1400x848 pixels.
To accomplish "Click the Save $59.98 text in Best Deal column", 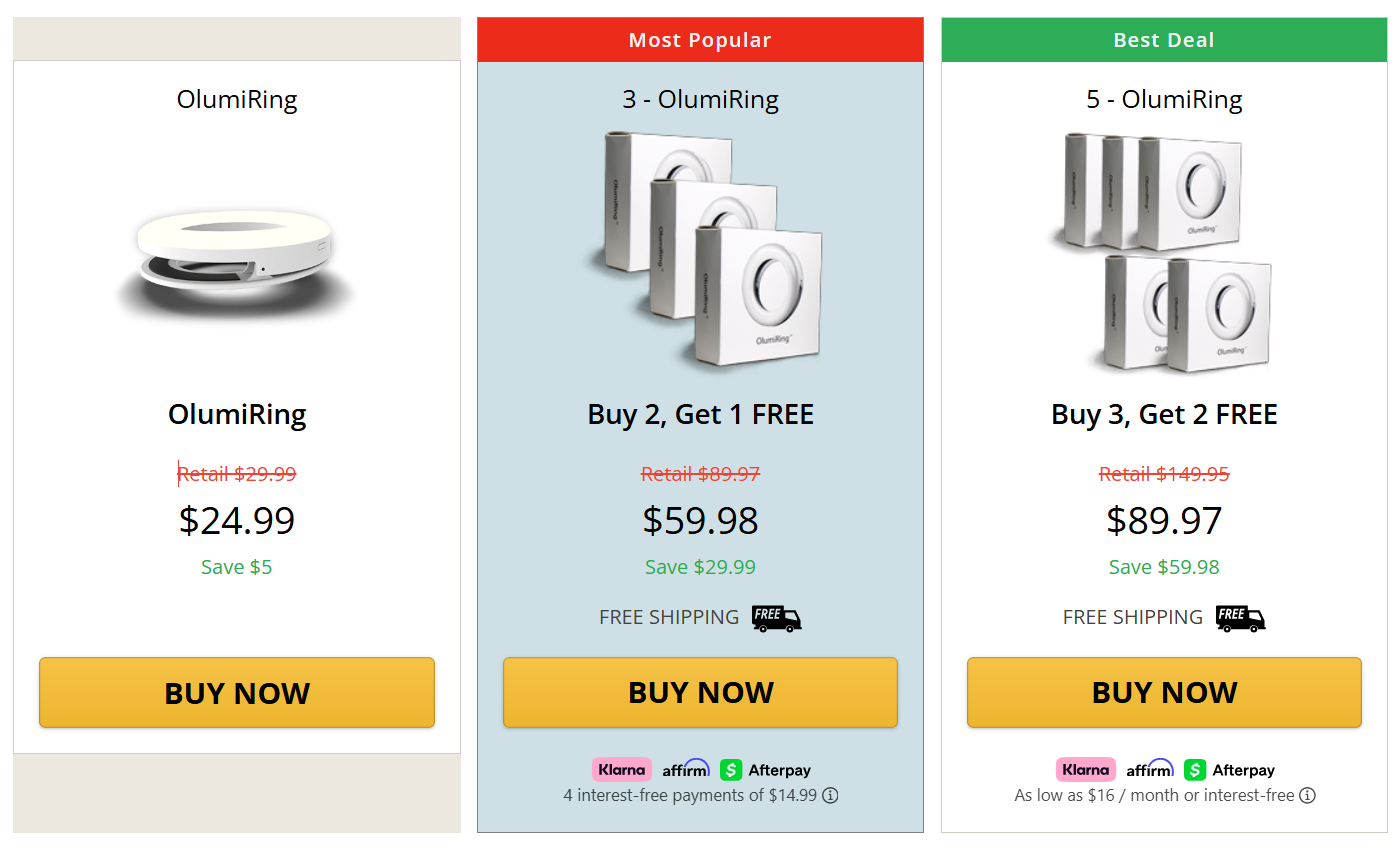I will pyautogui.click(x=1163, y=566).
